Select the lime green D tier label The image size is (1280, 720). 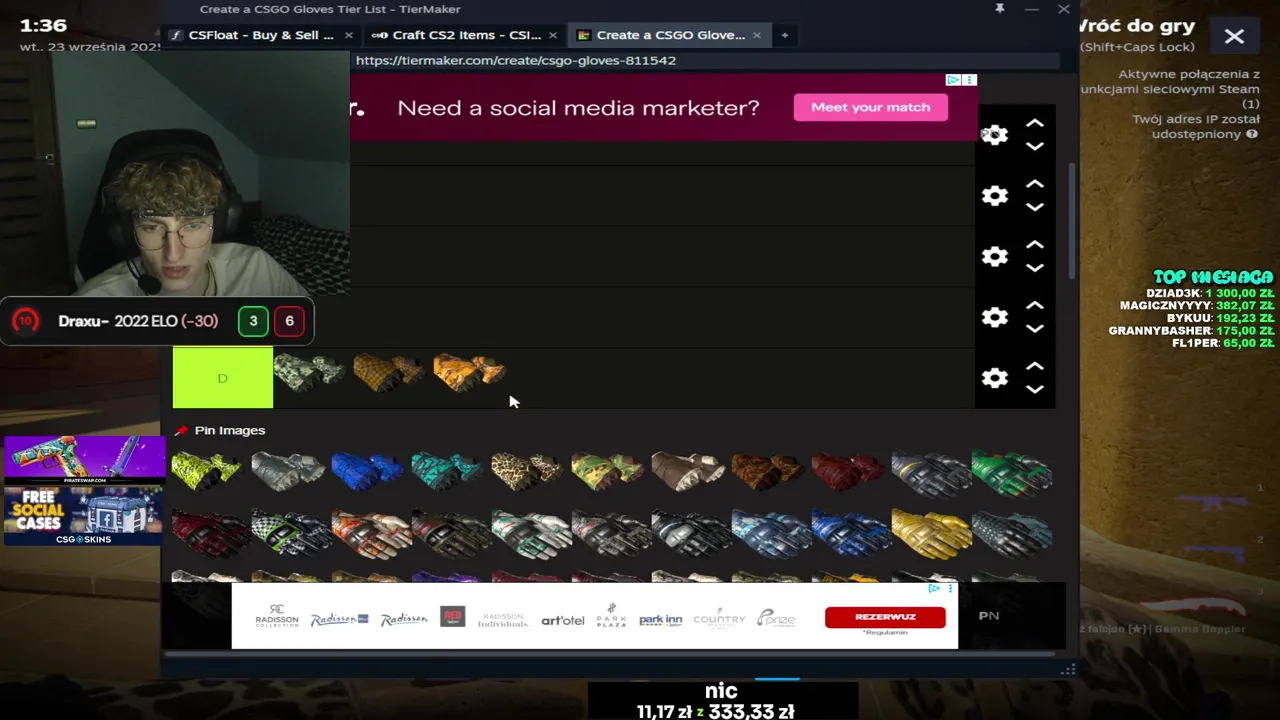[222, 377]
